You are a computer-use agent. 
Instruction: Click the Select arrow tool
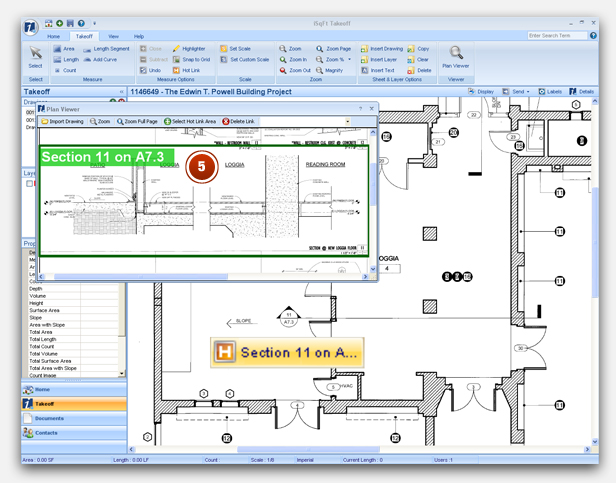[35, 57]
